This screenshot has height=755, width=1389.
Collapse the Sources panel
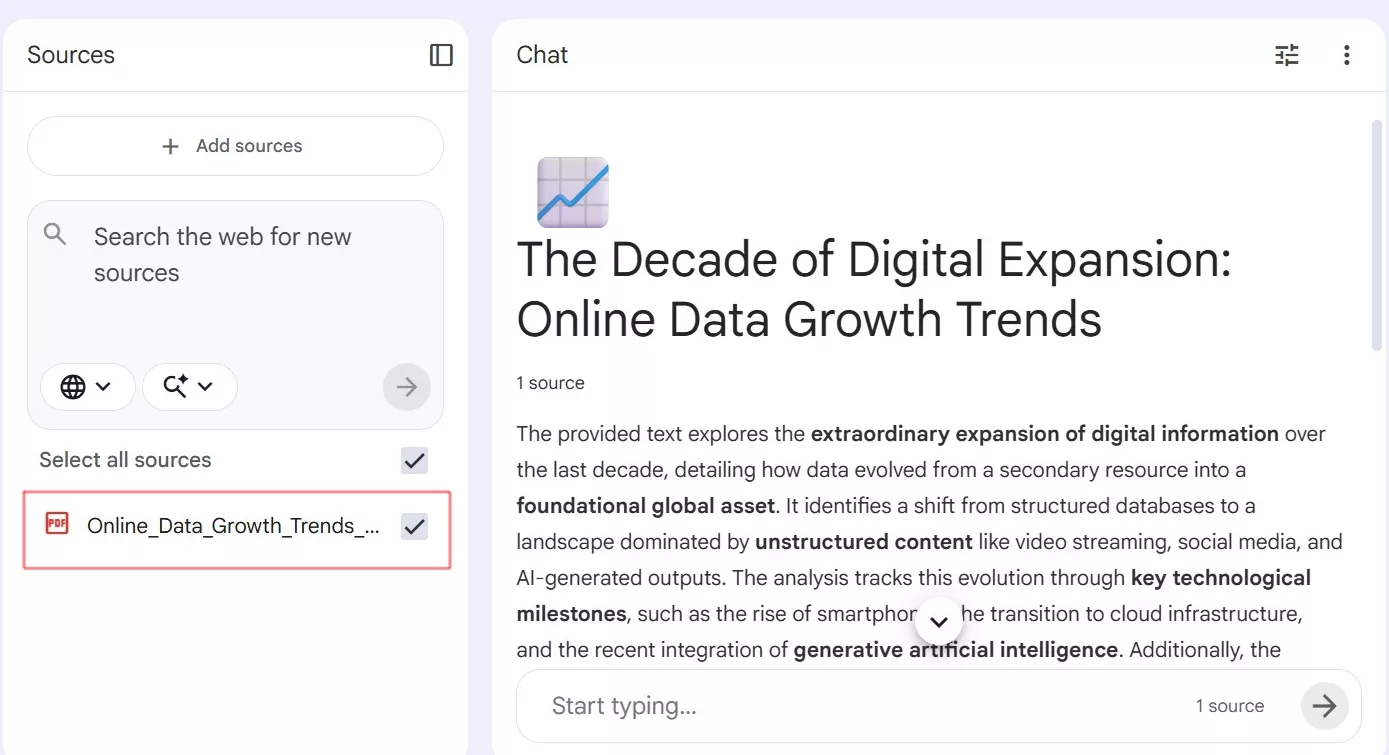(440, 55)
